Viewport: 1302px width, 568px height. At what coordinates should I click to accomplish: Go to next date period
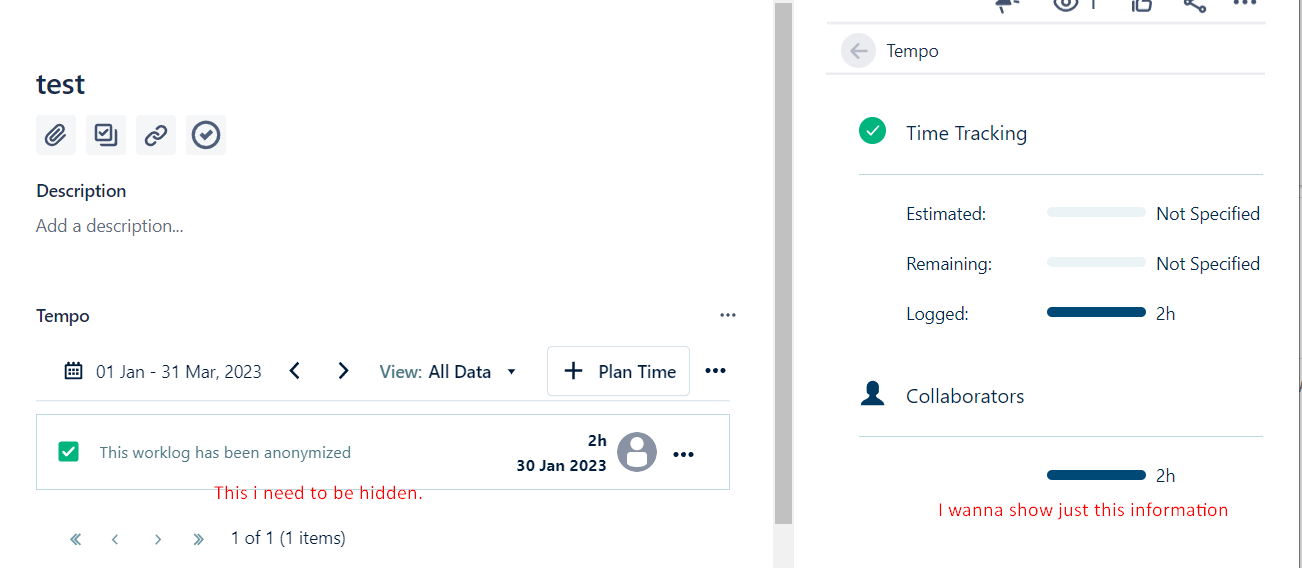click(343, 371)
